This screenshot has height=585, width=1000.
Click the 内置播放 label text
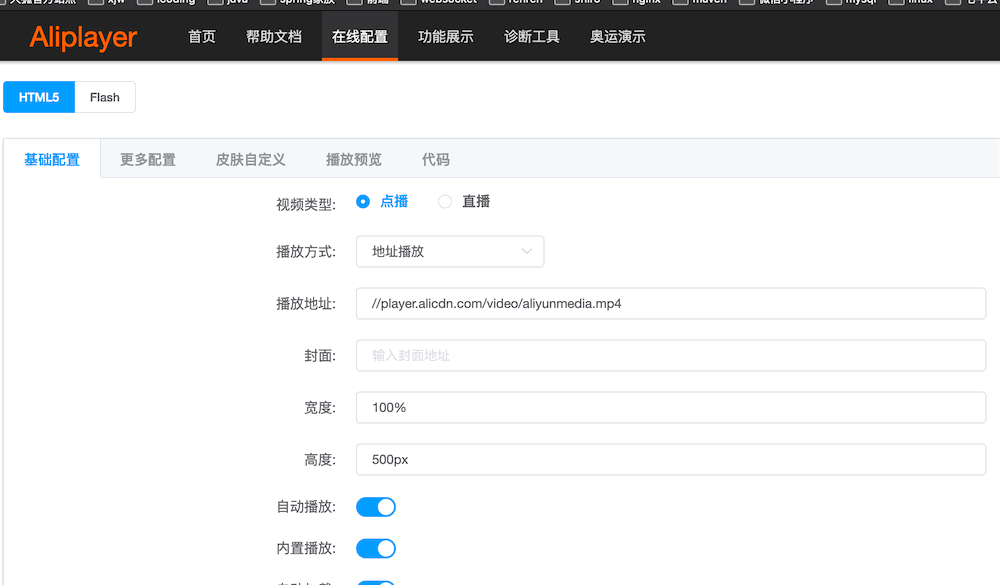click(305, 548)
